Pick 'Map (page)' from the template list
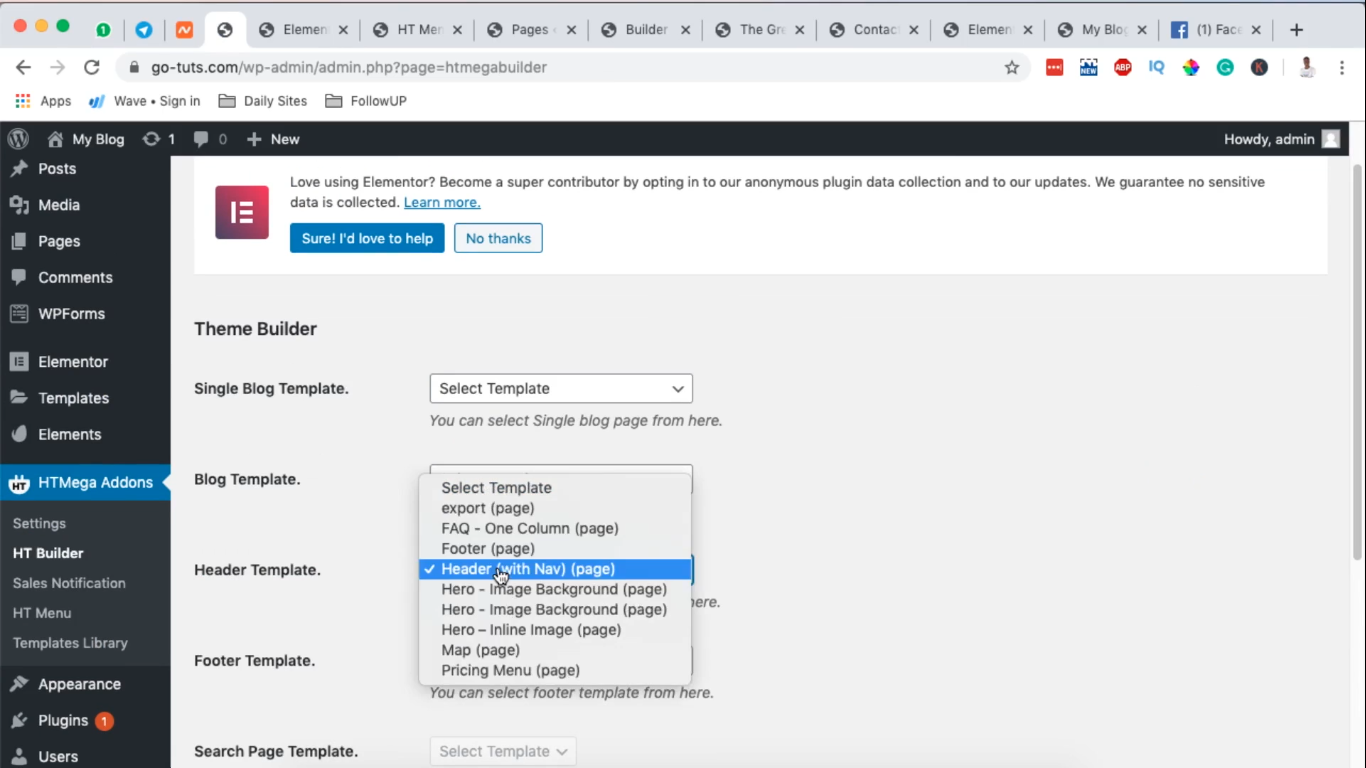1366x768 pixels. click(x=555, y=650)
